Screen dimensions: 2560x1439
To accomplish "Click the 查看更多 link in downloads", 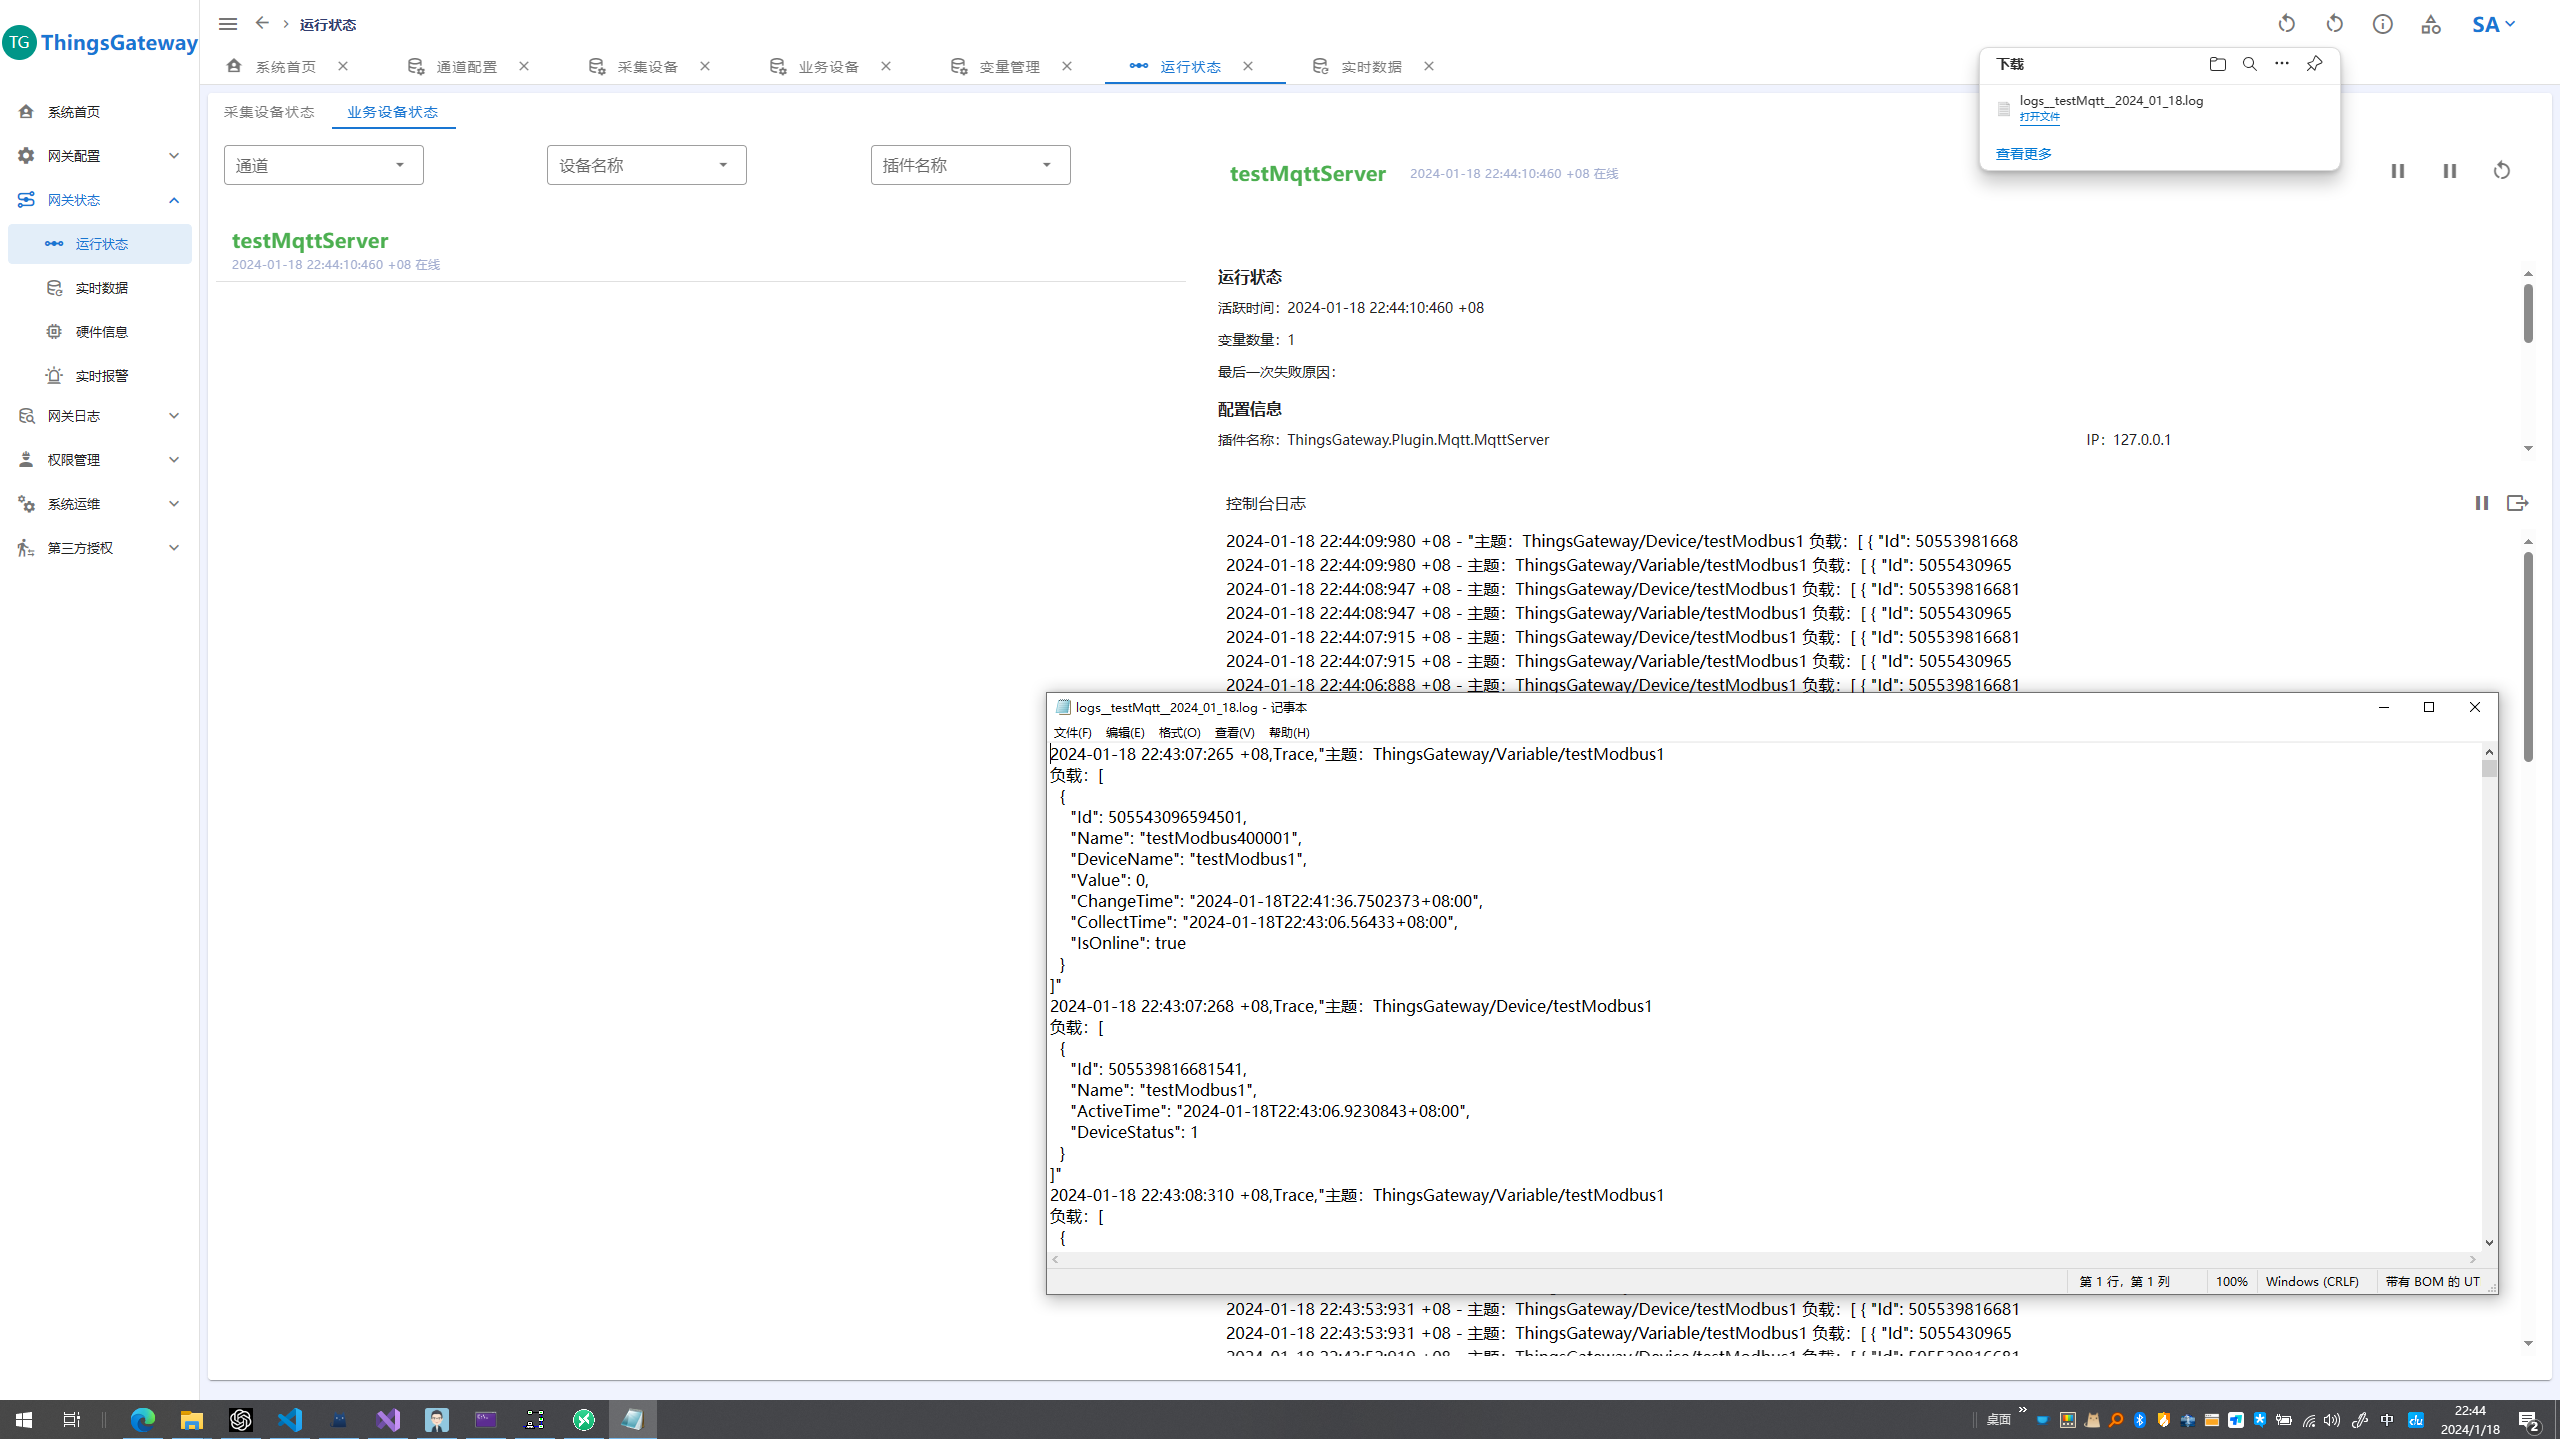I will click(2023, 154).
